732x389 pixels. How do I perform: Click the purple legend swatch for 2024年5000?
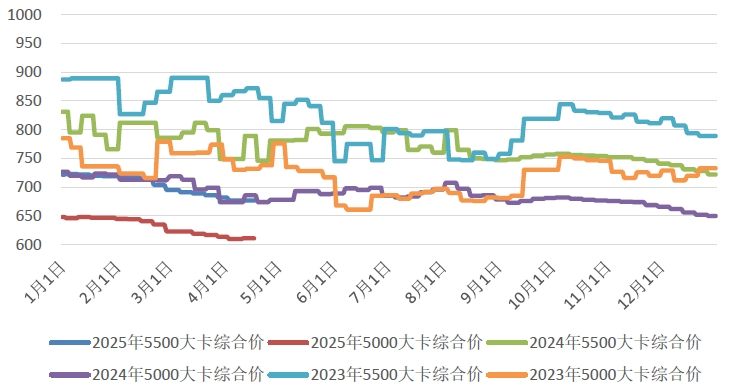[70, 375]
